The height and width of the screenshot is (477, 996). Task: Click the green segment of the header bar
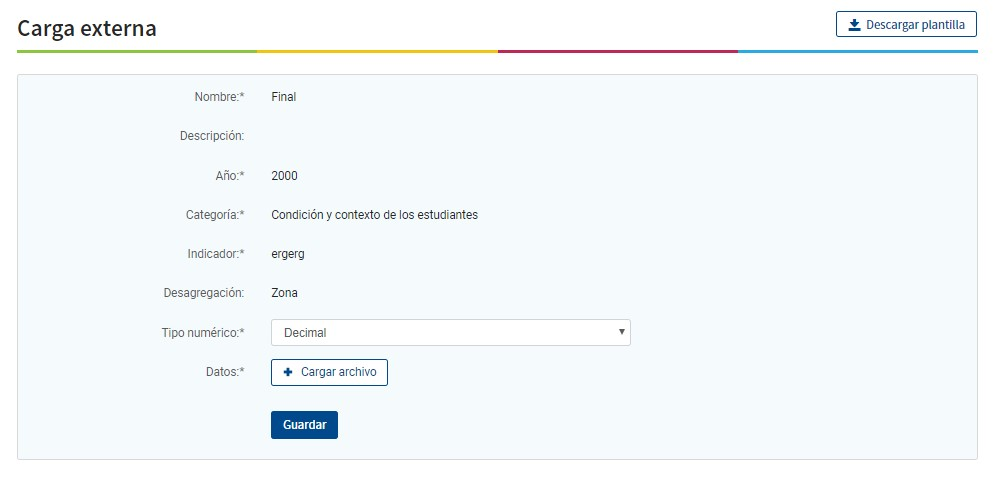(x=137, y=51)
